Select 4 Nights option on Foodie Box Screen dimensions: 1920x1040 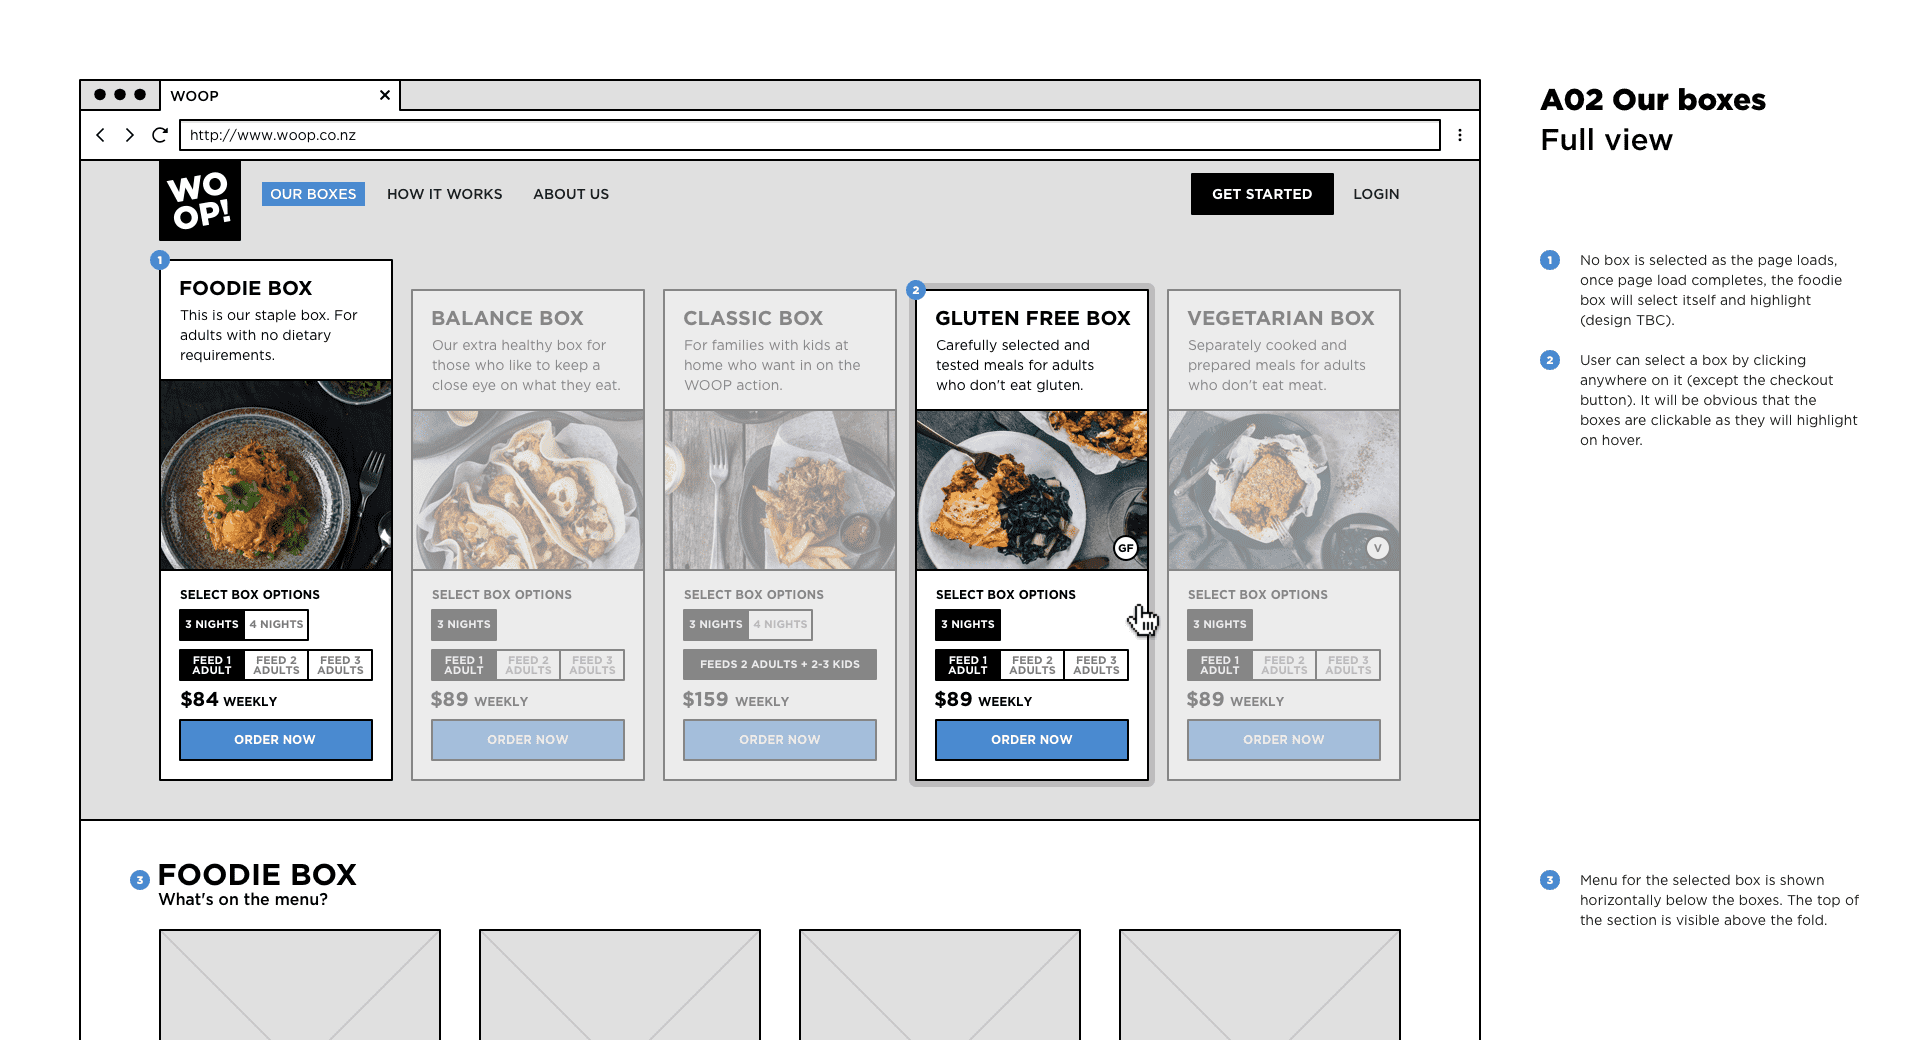tap(275, 624)
